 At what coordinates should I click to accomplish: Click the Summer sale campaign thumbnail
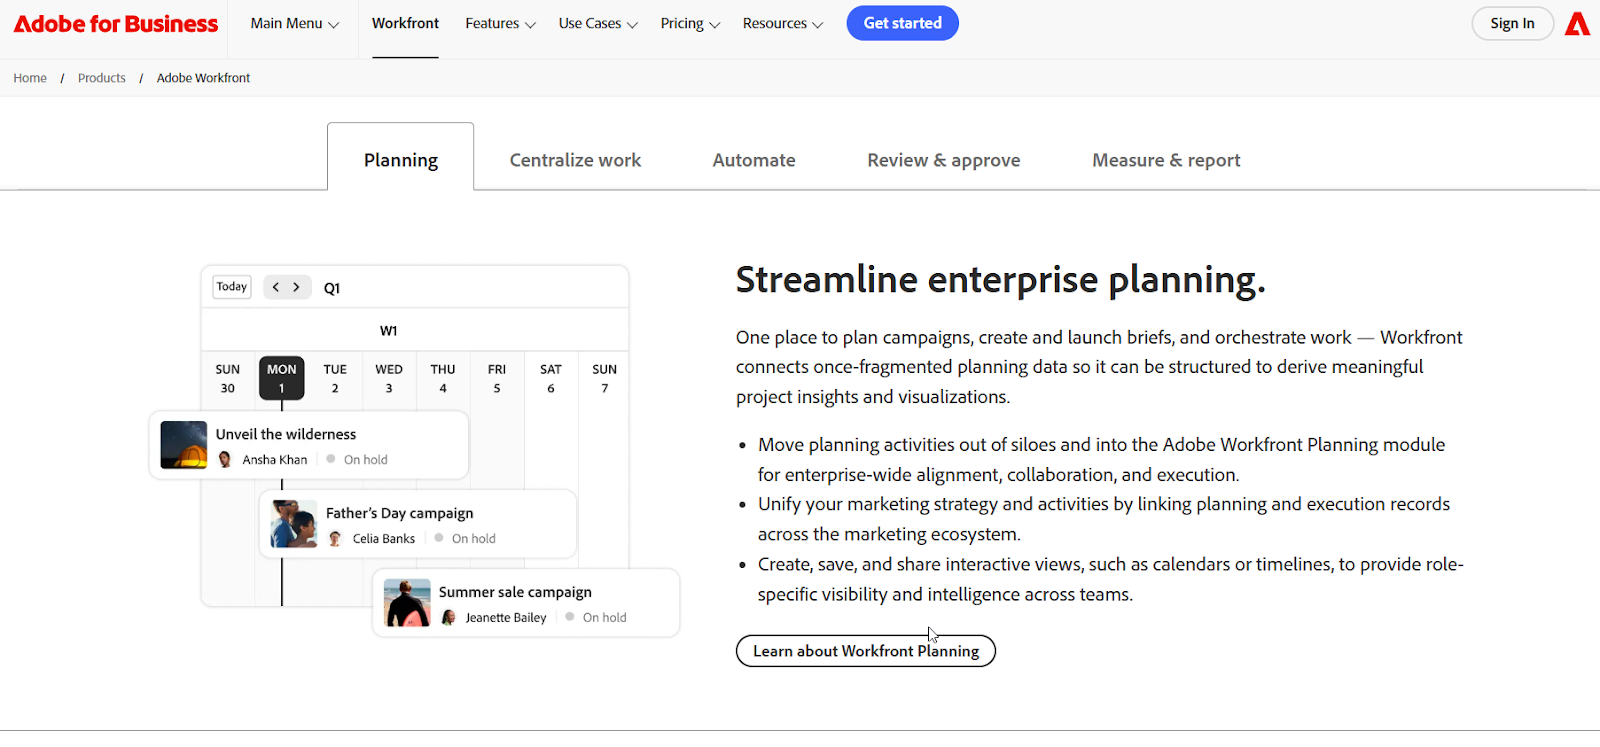tap(407, 603)
